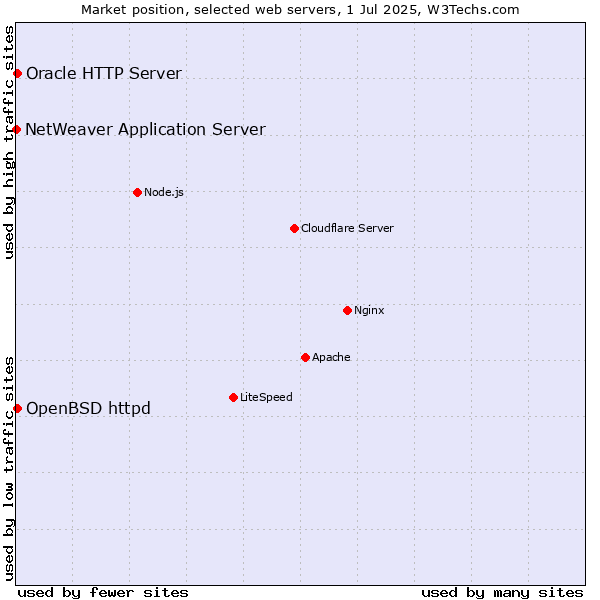Select the Apache red marker
Screen dimensions: 600x600
pos(305,357)
